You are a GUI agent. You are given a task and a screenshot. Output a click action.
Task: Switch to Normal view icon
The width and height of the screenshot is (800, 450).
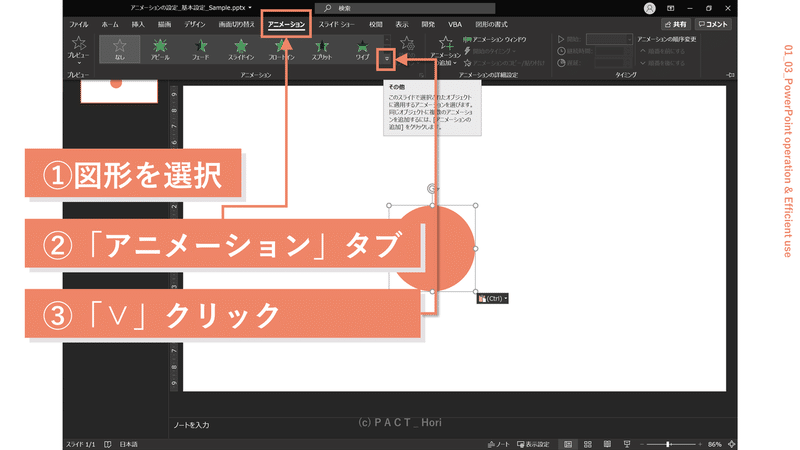568,444
